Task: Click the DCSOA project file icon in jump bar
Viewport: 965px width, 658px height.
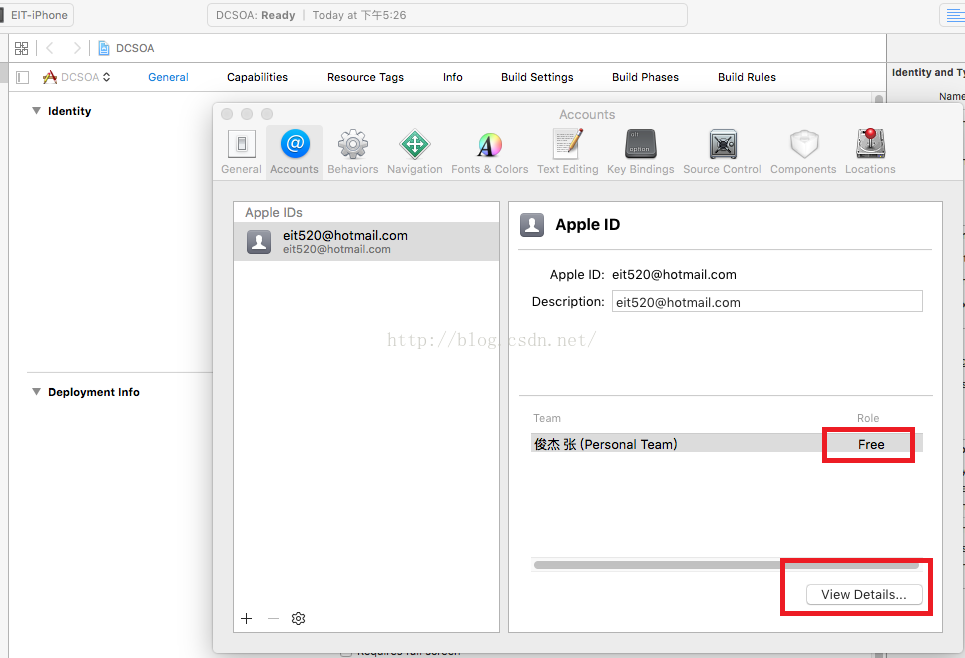Action: tap(104, 48)
